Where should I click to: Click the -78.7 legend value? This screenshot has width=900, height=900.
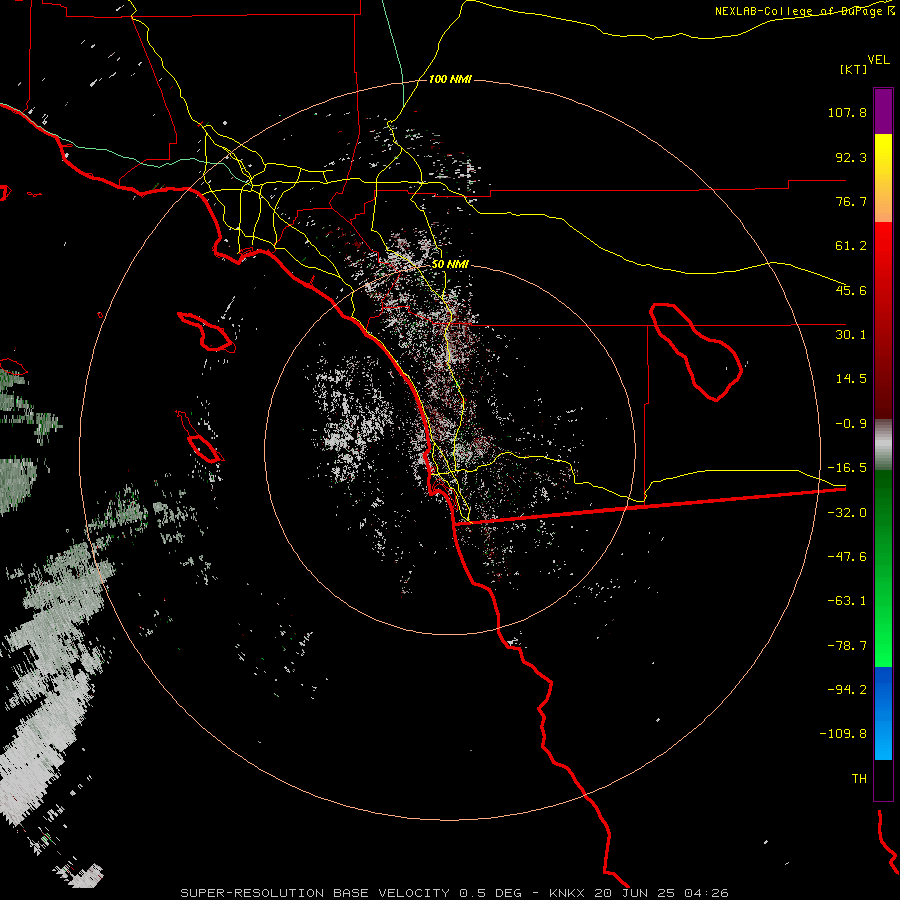pos(847,646)
